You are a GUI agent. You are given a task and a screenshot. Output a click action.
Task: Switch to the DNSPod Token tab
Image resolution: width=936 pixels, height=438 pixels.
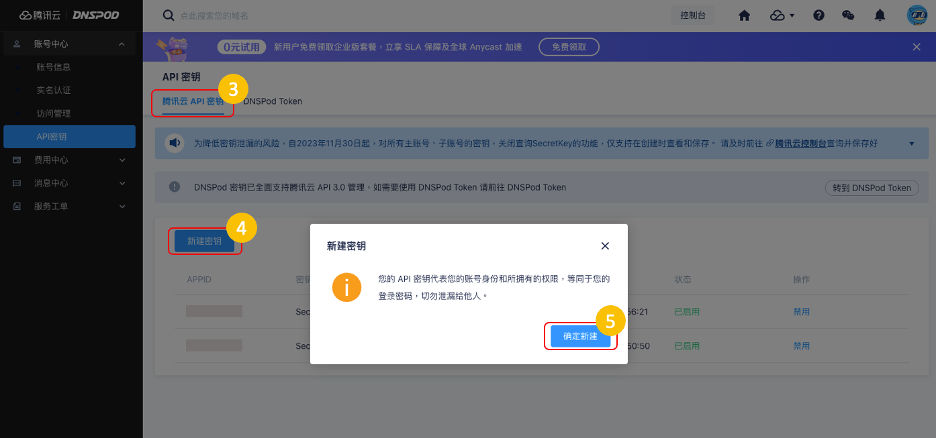(272, 101)
